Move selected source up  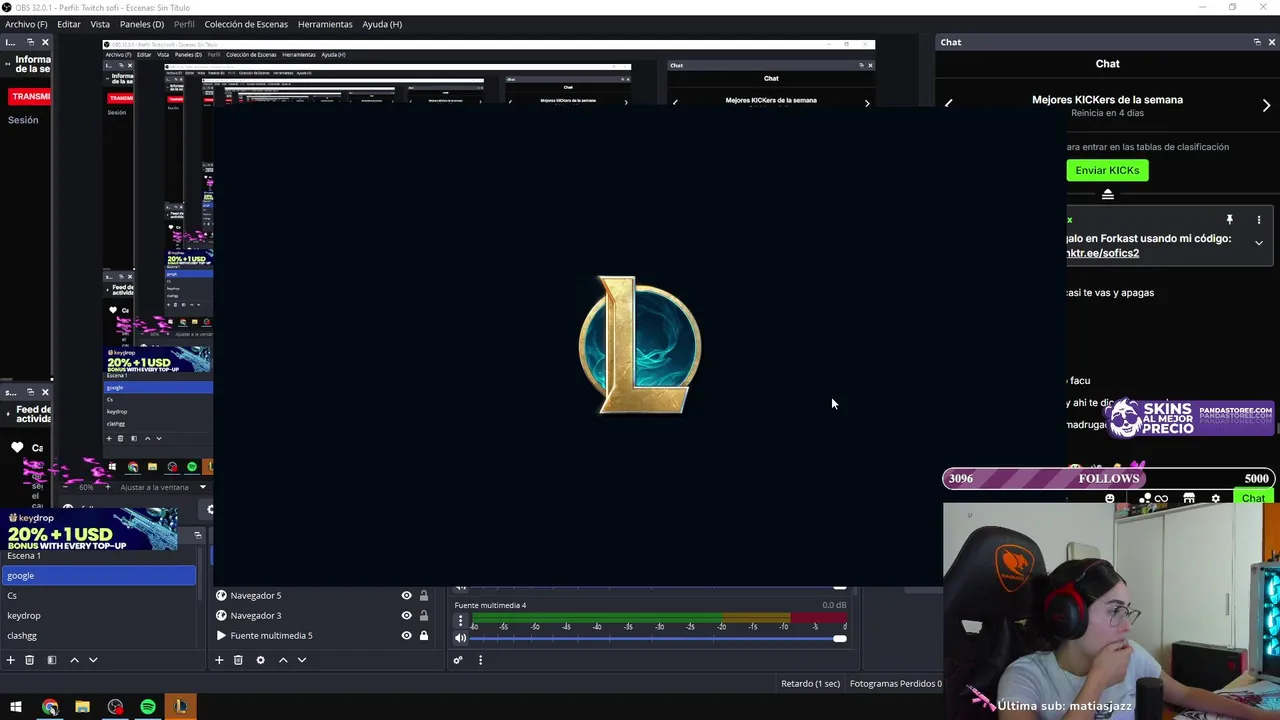[283, 660]
